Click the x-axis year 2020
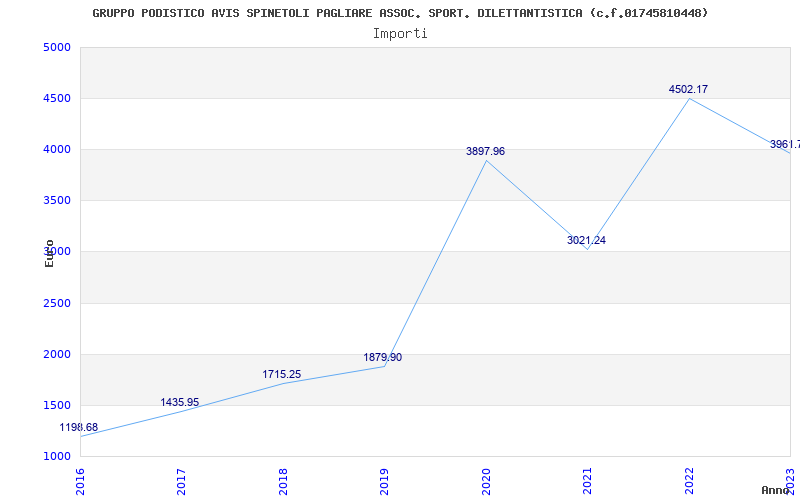Screen dimensions: 800x500 point(486,482)
